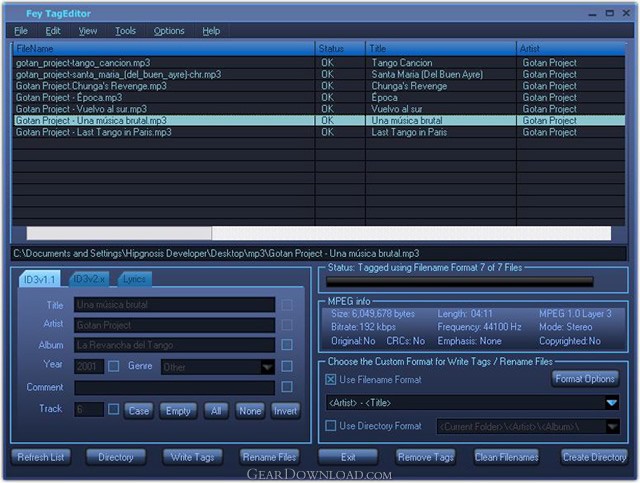Click the full file path display field
Image resolution: width=640 pixels, height=483 pixels.
pos(318,254)
